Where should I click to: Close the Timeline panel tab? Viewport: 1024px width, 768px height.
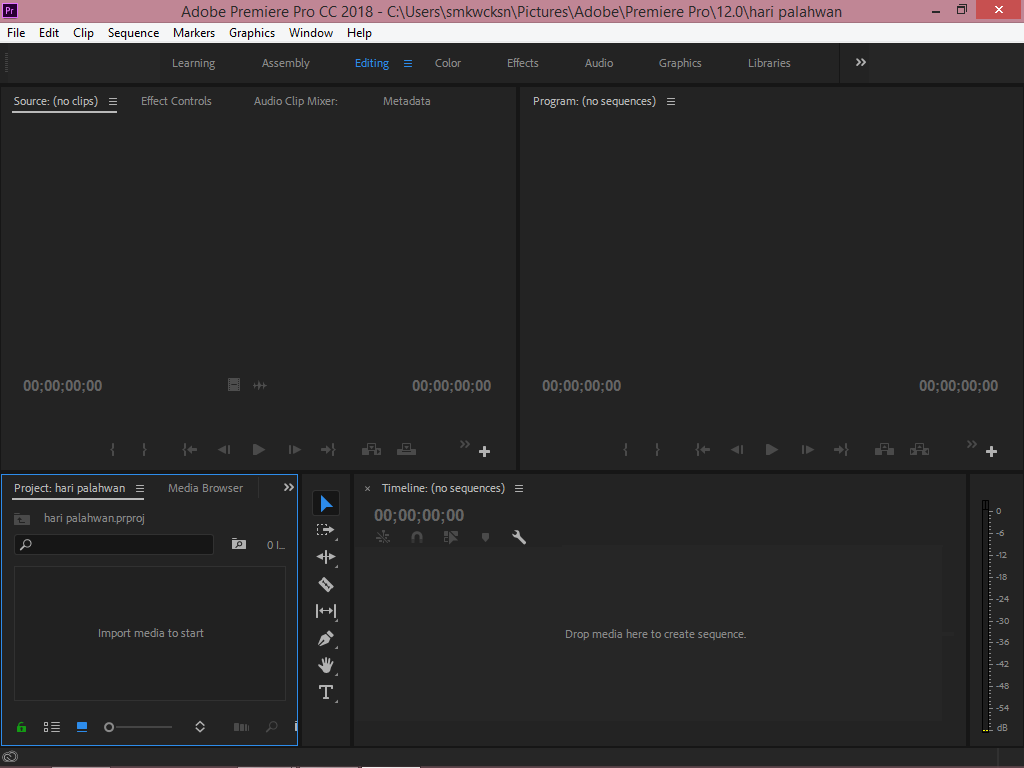[367, 488]
